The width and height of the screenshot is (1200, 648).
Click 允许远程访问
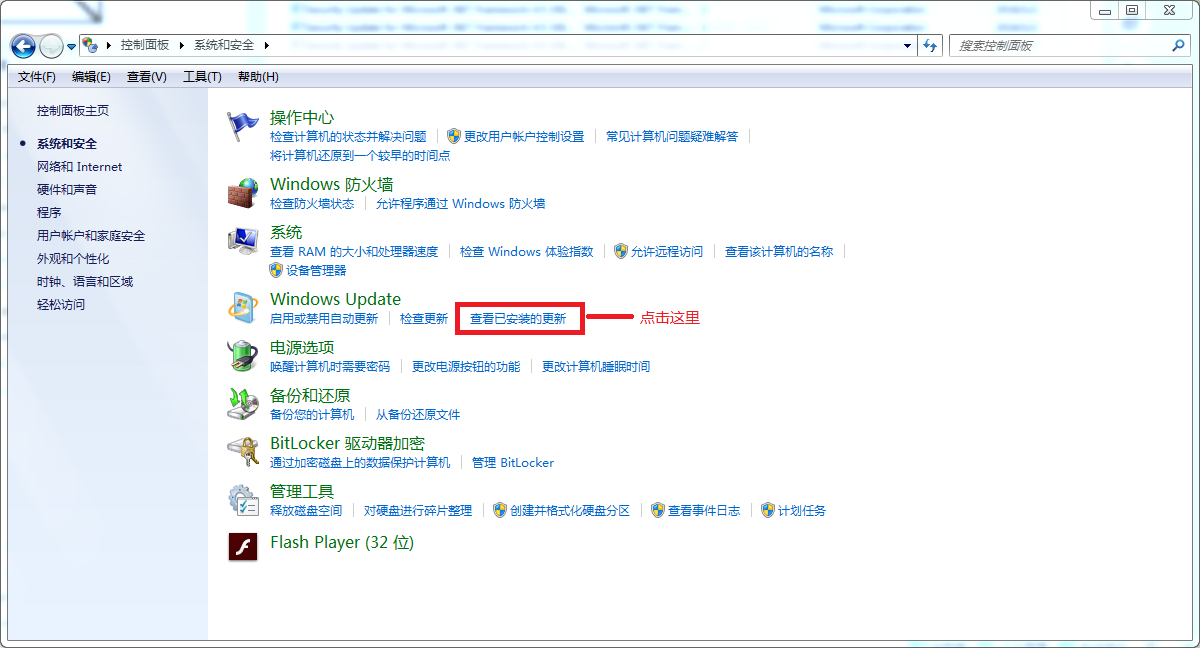tap(667, 252)
